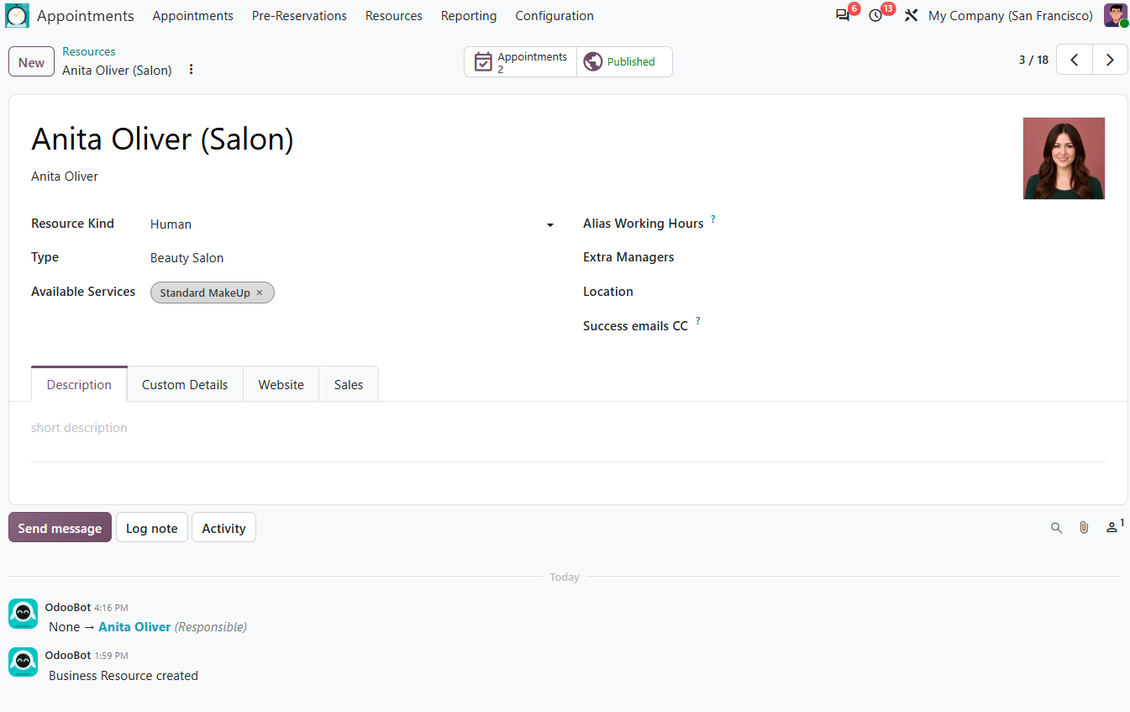Click the short description text field
The width and height of the screenshot is (1130, 712).
point(568,428)
